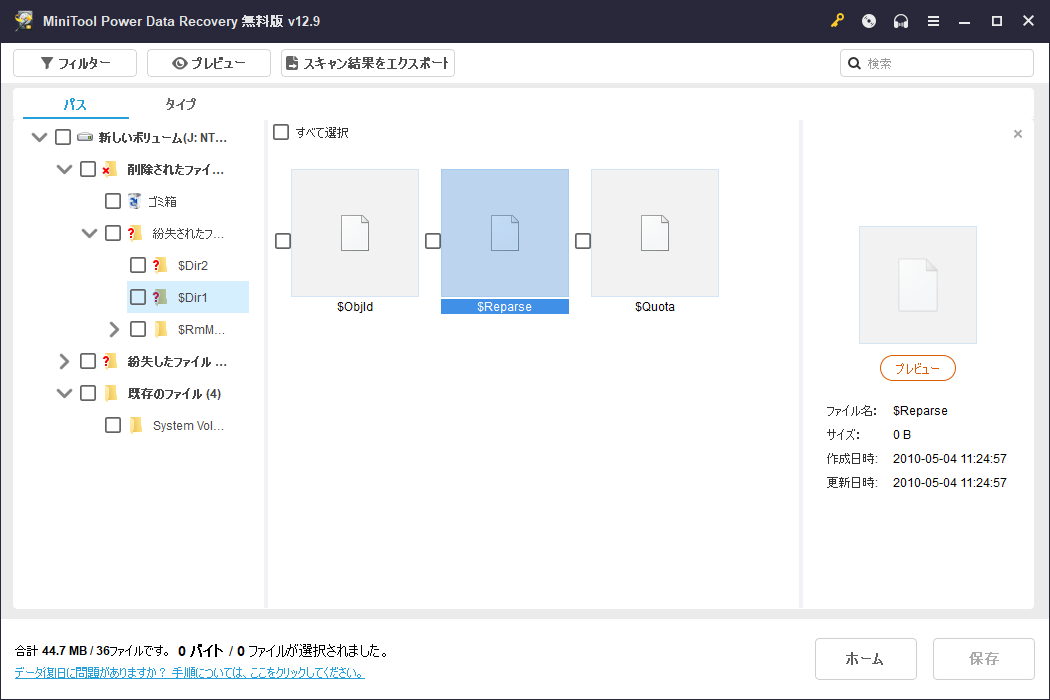Select the System Vol... tree label
The image size is (1050, 700).
click(x=188, y=425)
